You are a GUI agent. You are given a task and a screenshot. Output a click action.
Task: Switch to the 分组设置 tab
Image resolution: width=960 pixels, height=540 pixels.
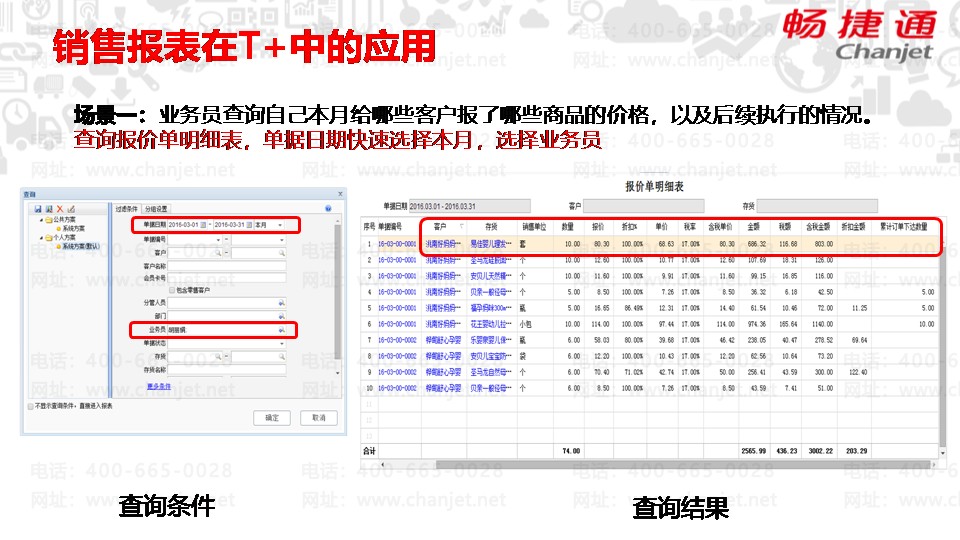(156, 209)
